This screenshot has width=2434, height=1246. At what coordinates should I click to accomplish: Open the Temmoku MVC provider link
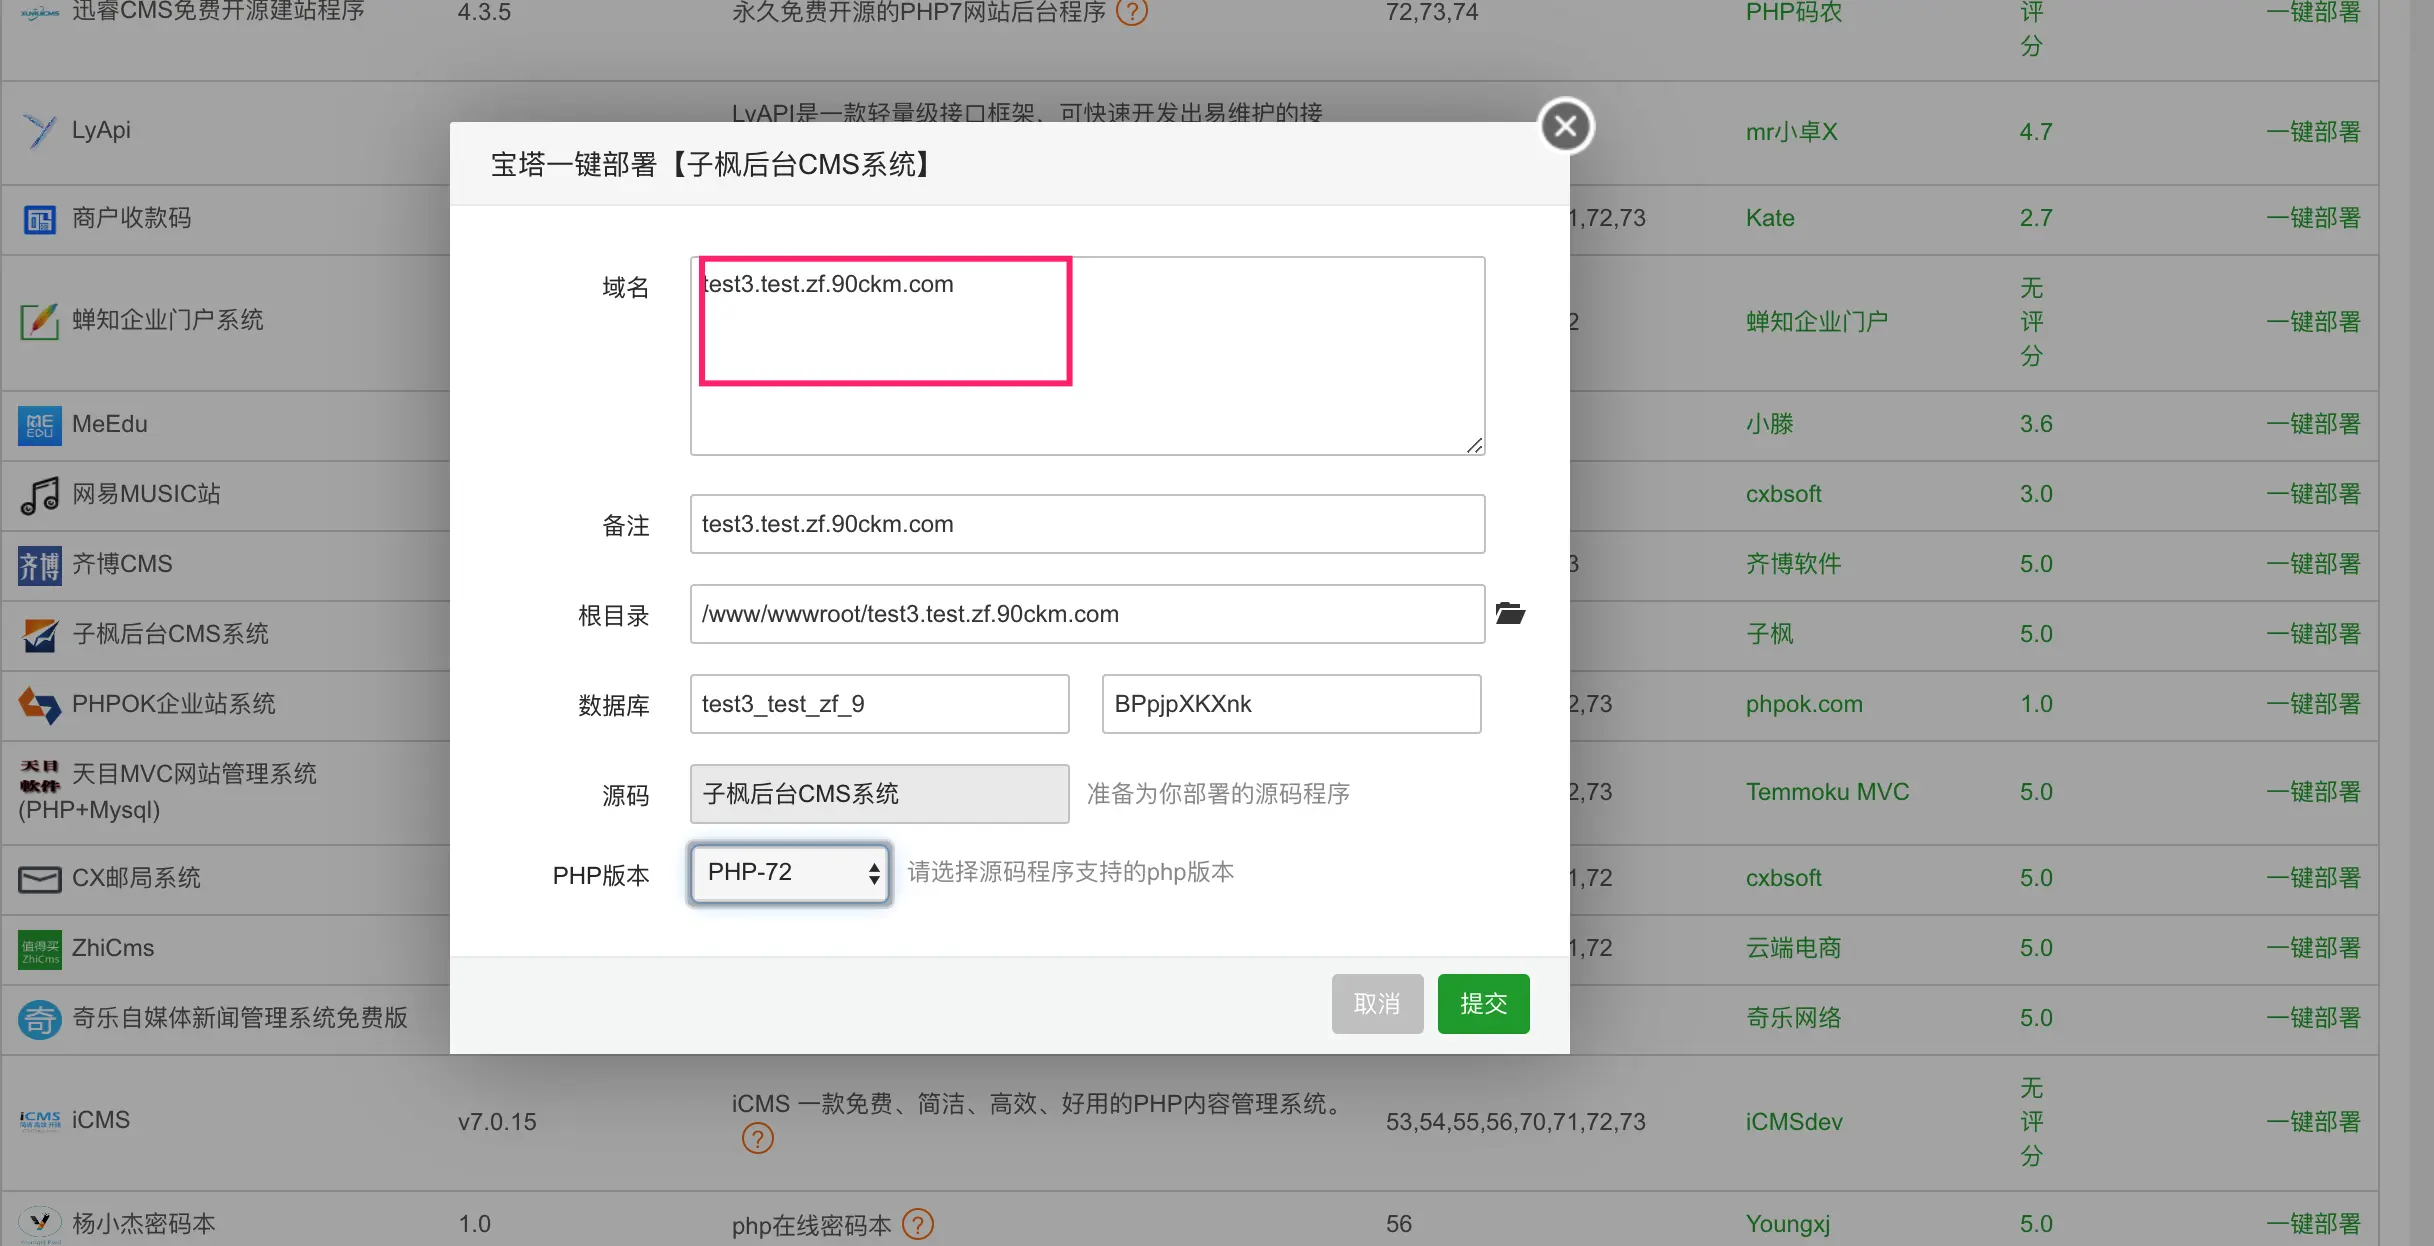tap(1826, 792)
